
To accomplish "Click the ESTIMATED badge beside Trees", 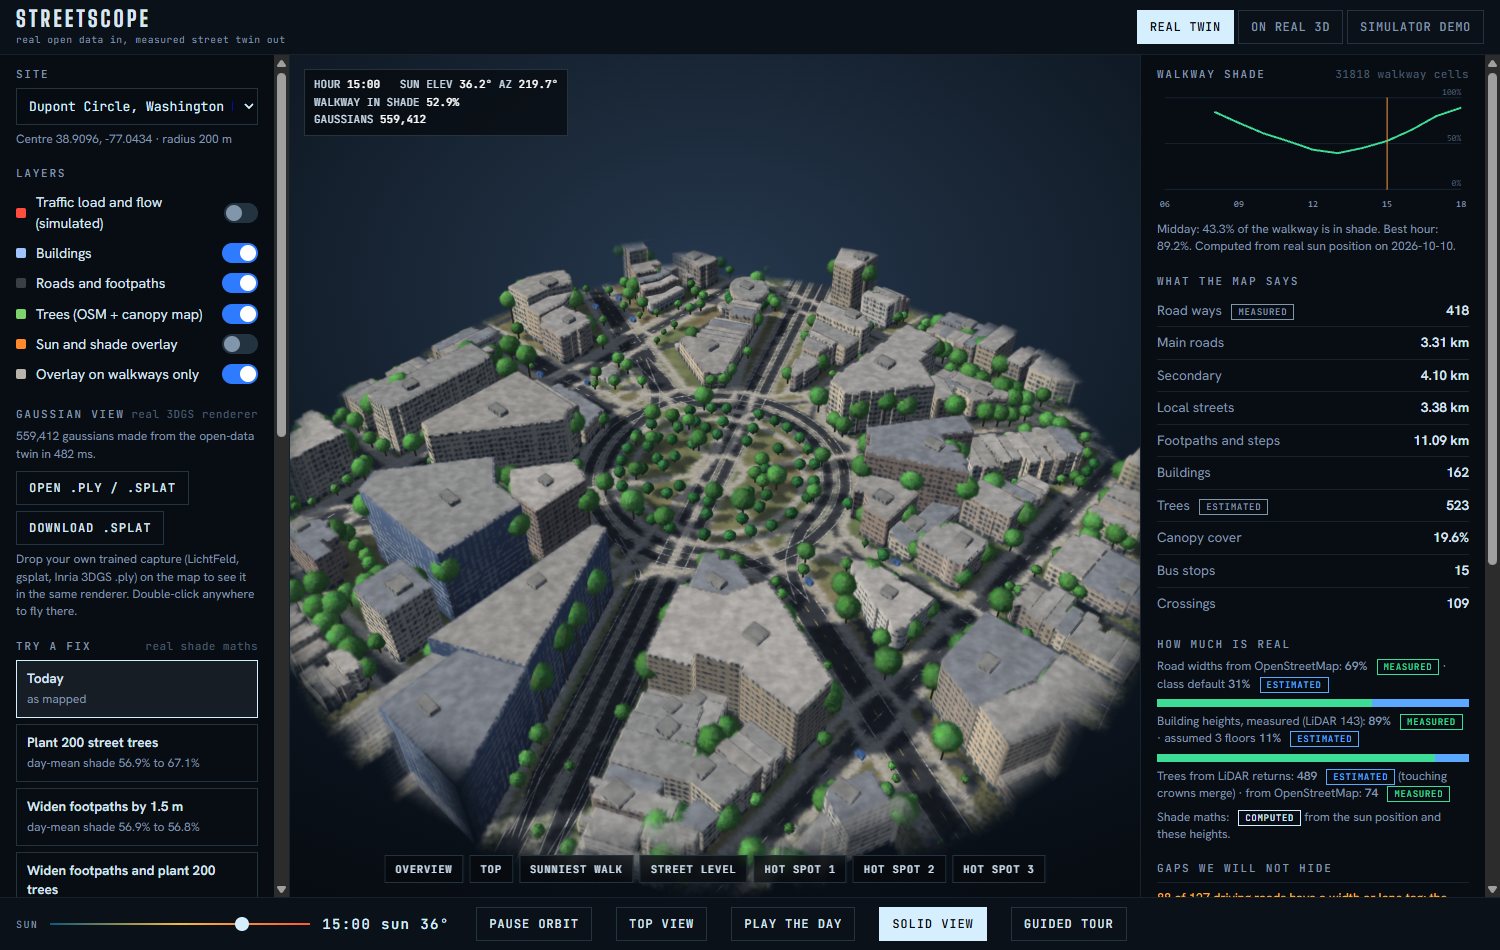I will coord(1233,507).
